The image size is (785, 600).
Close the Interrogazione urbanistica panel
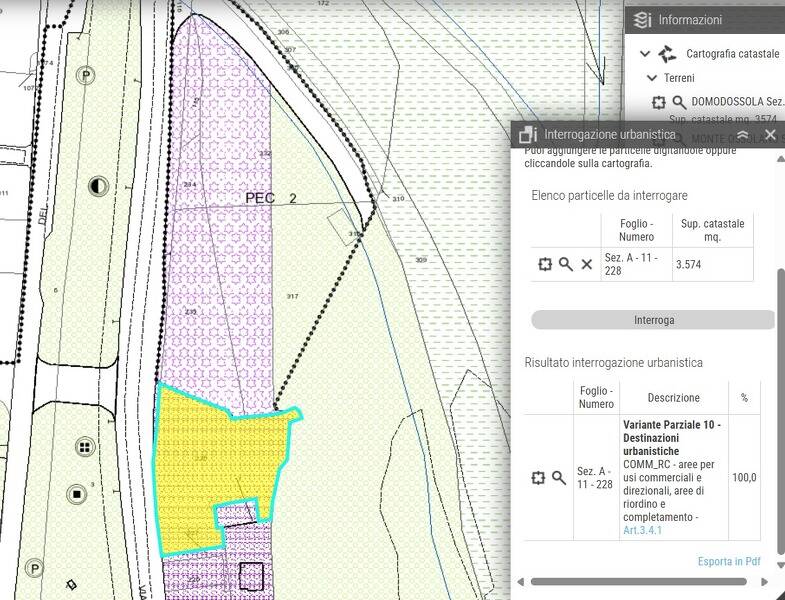pyautogui.click(x=770, y=134)
